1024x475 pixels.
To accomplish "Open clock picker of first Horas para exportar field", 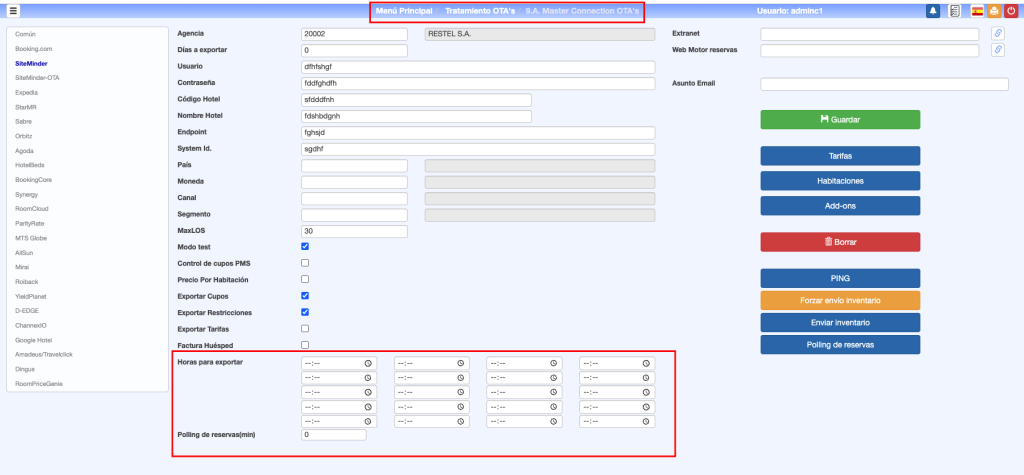I will (x=368, y=363).
